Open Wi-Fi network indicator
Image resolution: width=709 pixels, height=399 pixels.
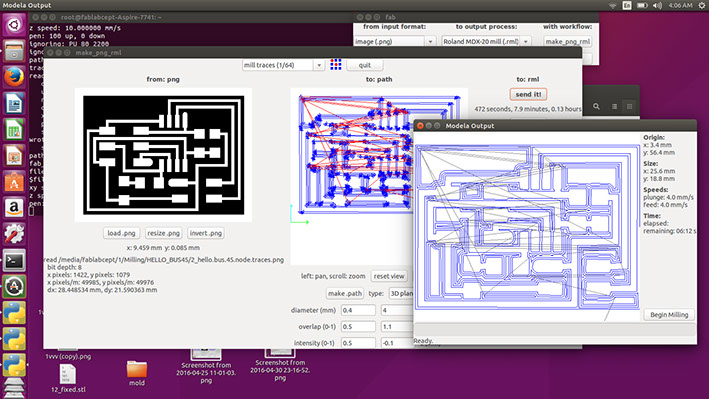613,5
